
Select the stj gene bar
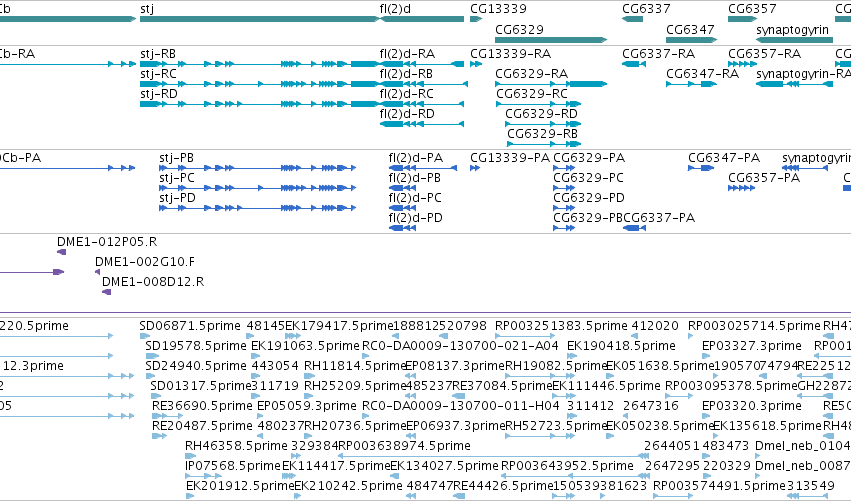pos(259,19)
